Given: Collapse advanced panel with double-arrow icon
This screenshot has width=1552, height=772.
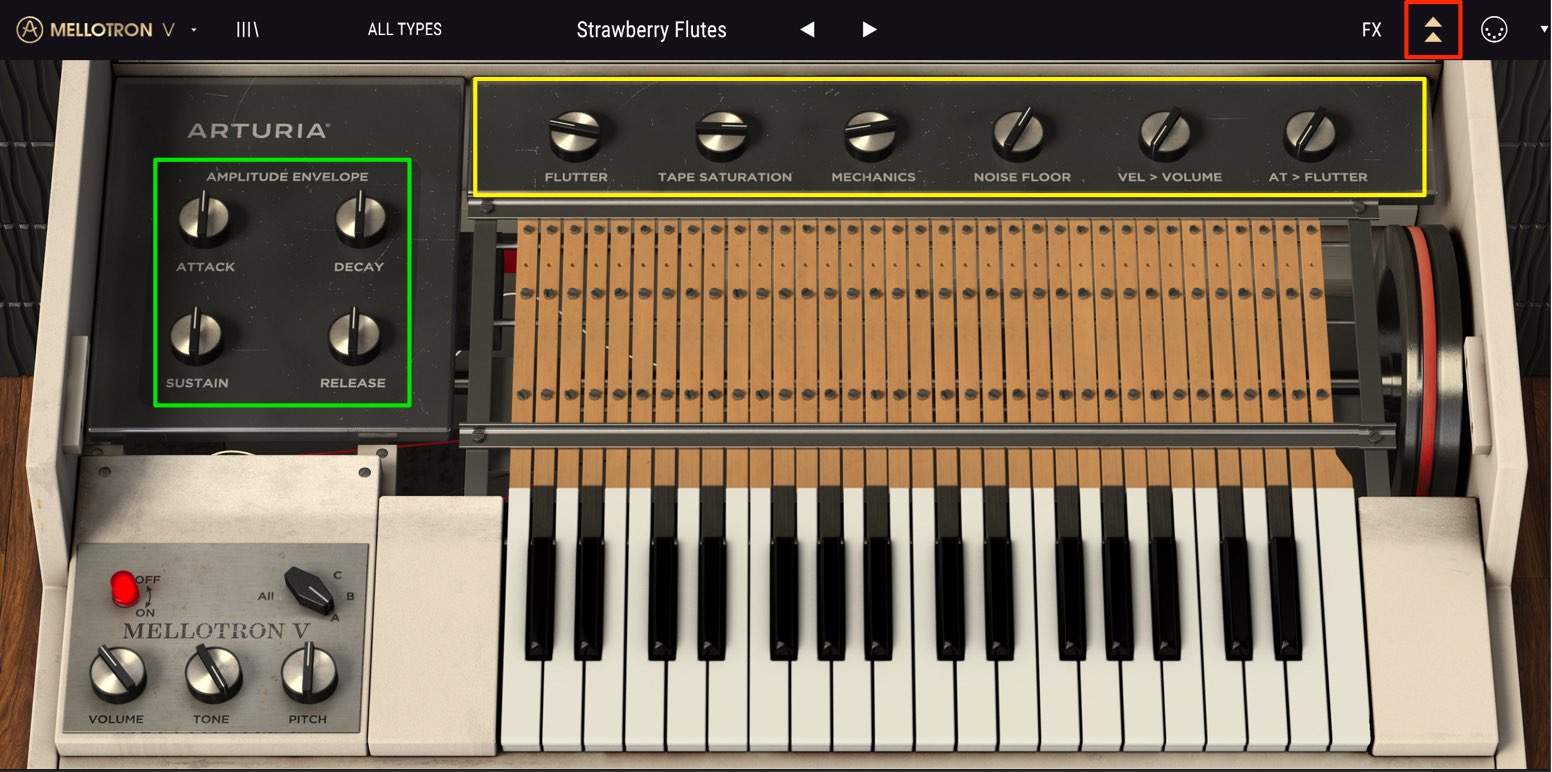Looking at the screenshot, I should 1433,30.
